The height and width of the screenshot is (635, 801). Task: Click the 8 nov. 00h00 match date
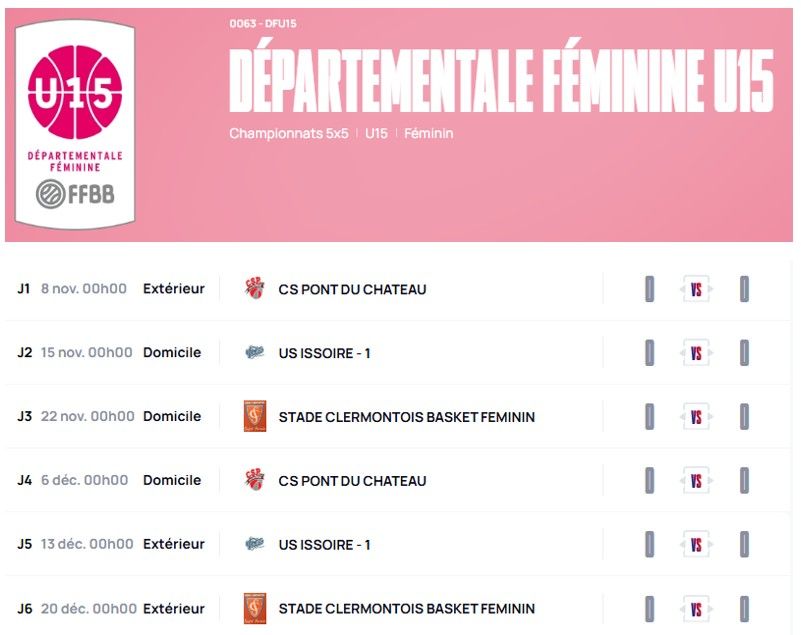(84, 288)
